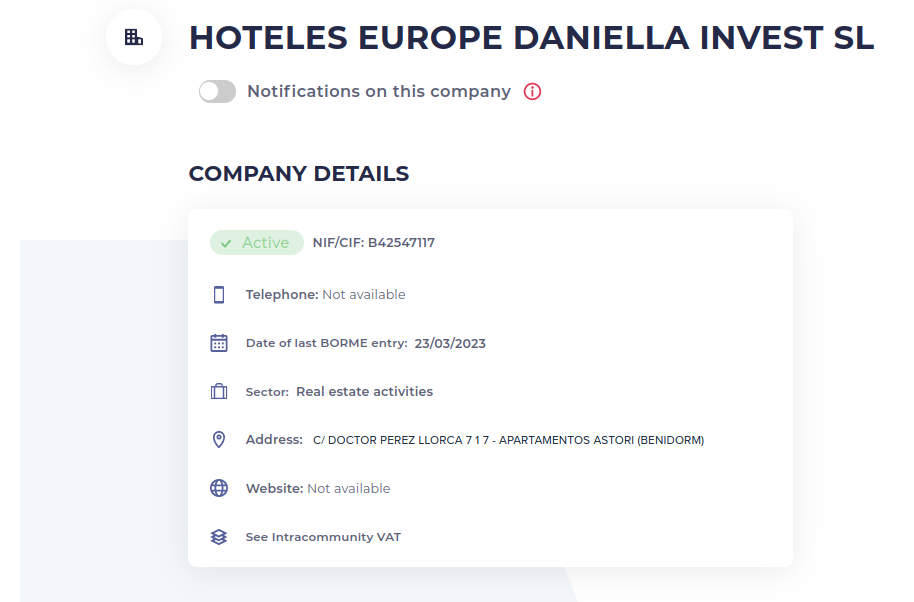Select the Active status badge

[256, 242]
